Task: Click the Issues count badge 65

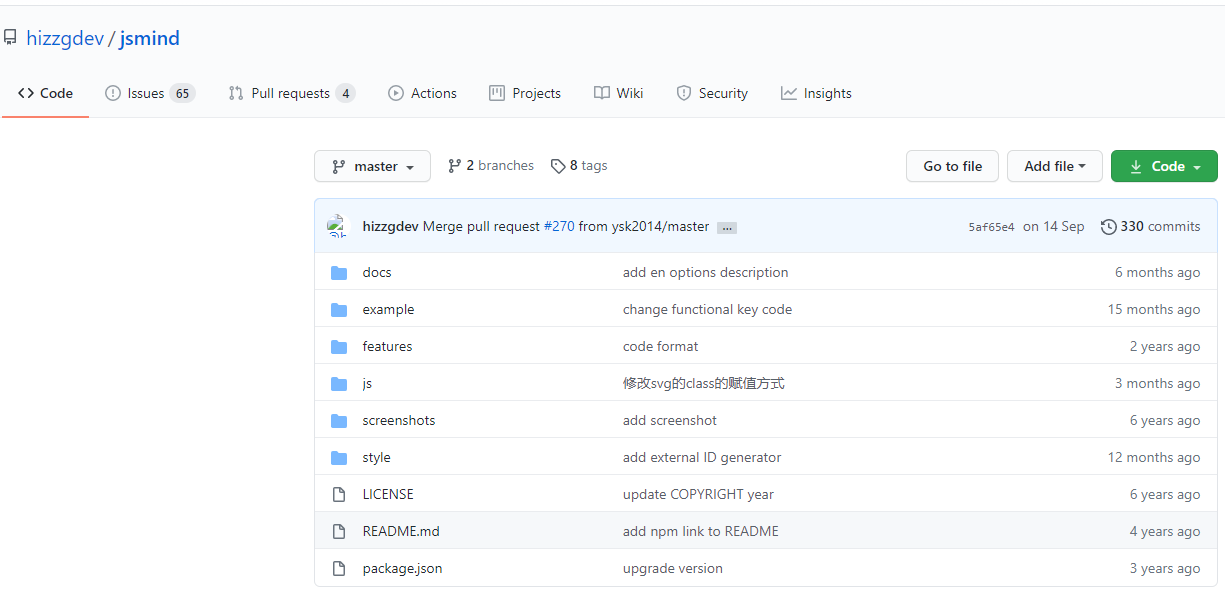Action: pos(182,93)
